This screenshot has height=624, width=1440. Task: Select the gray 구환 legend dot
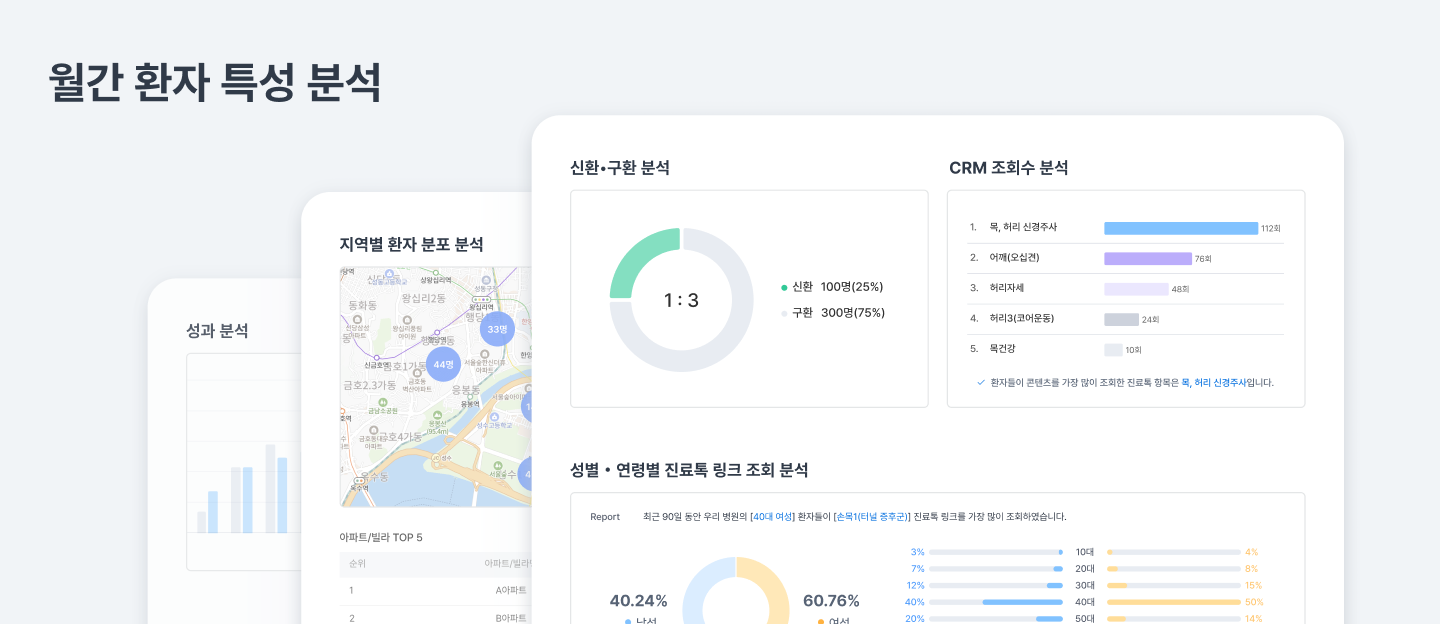click(783, 313)
